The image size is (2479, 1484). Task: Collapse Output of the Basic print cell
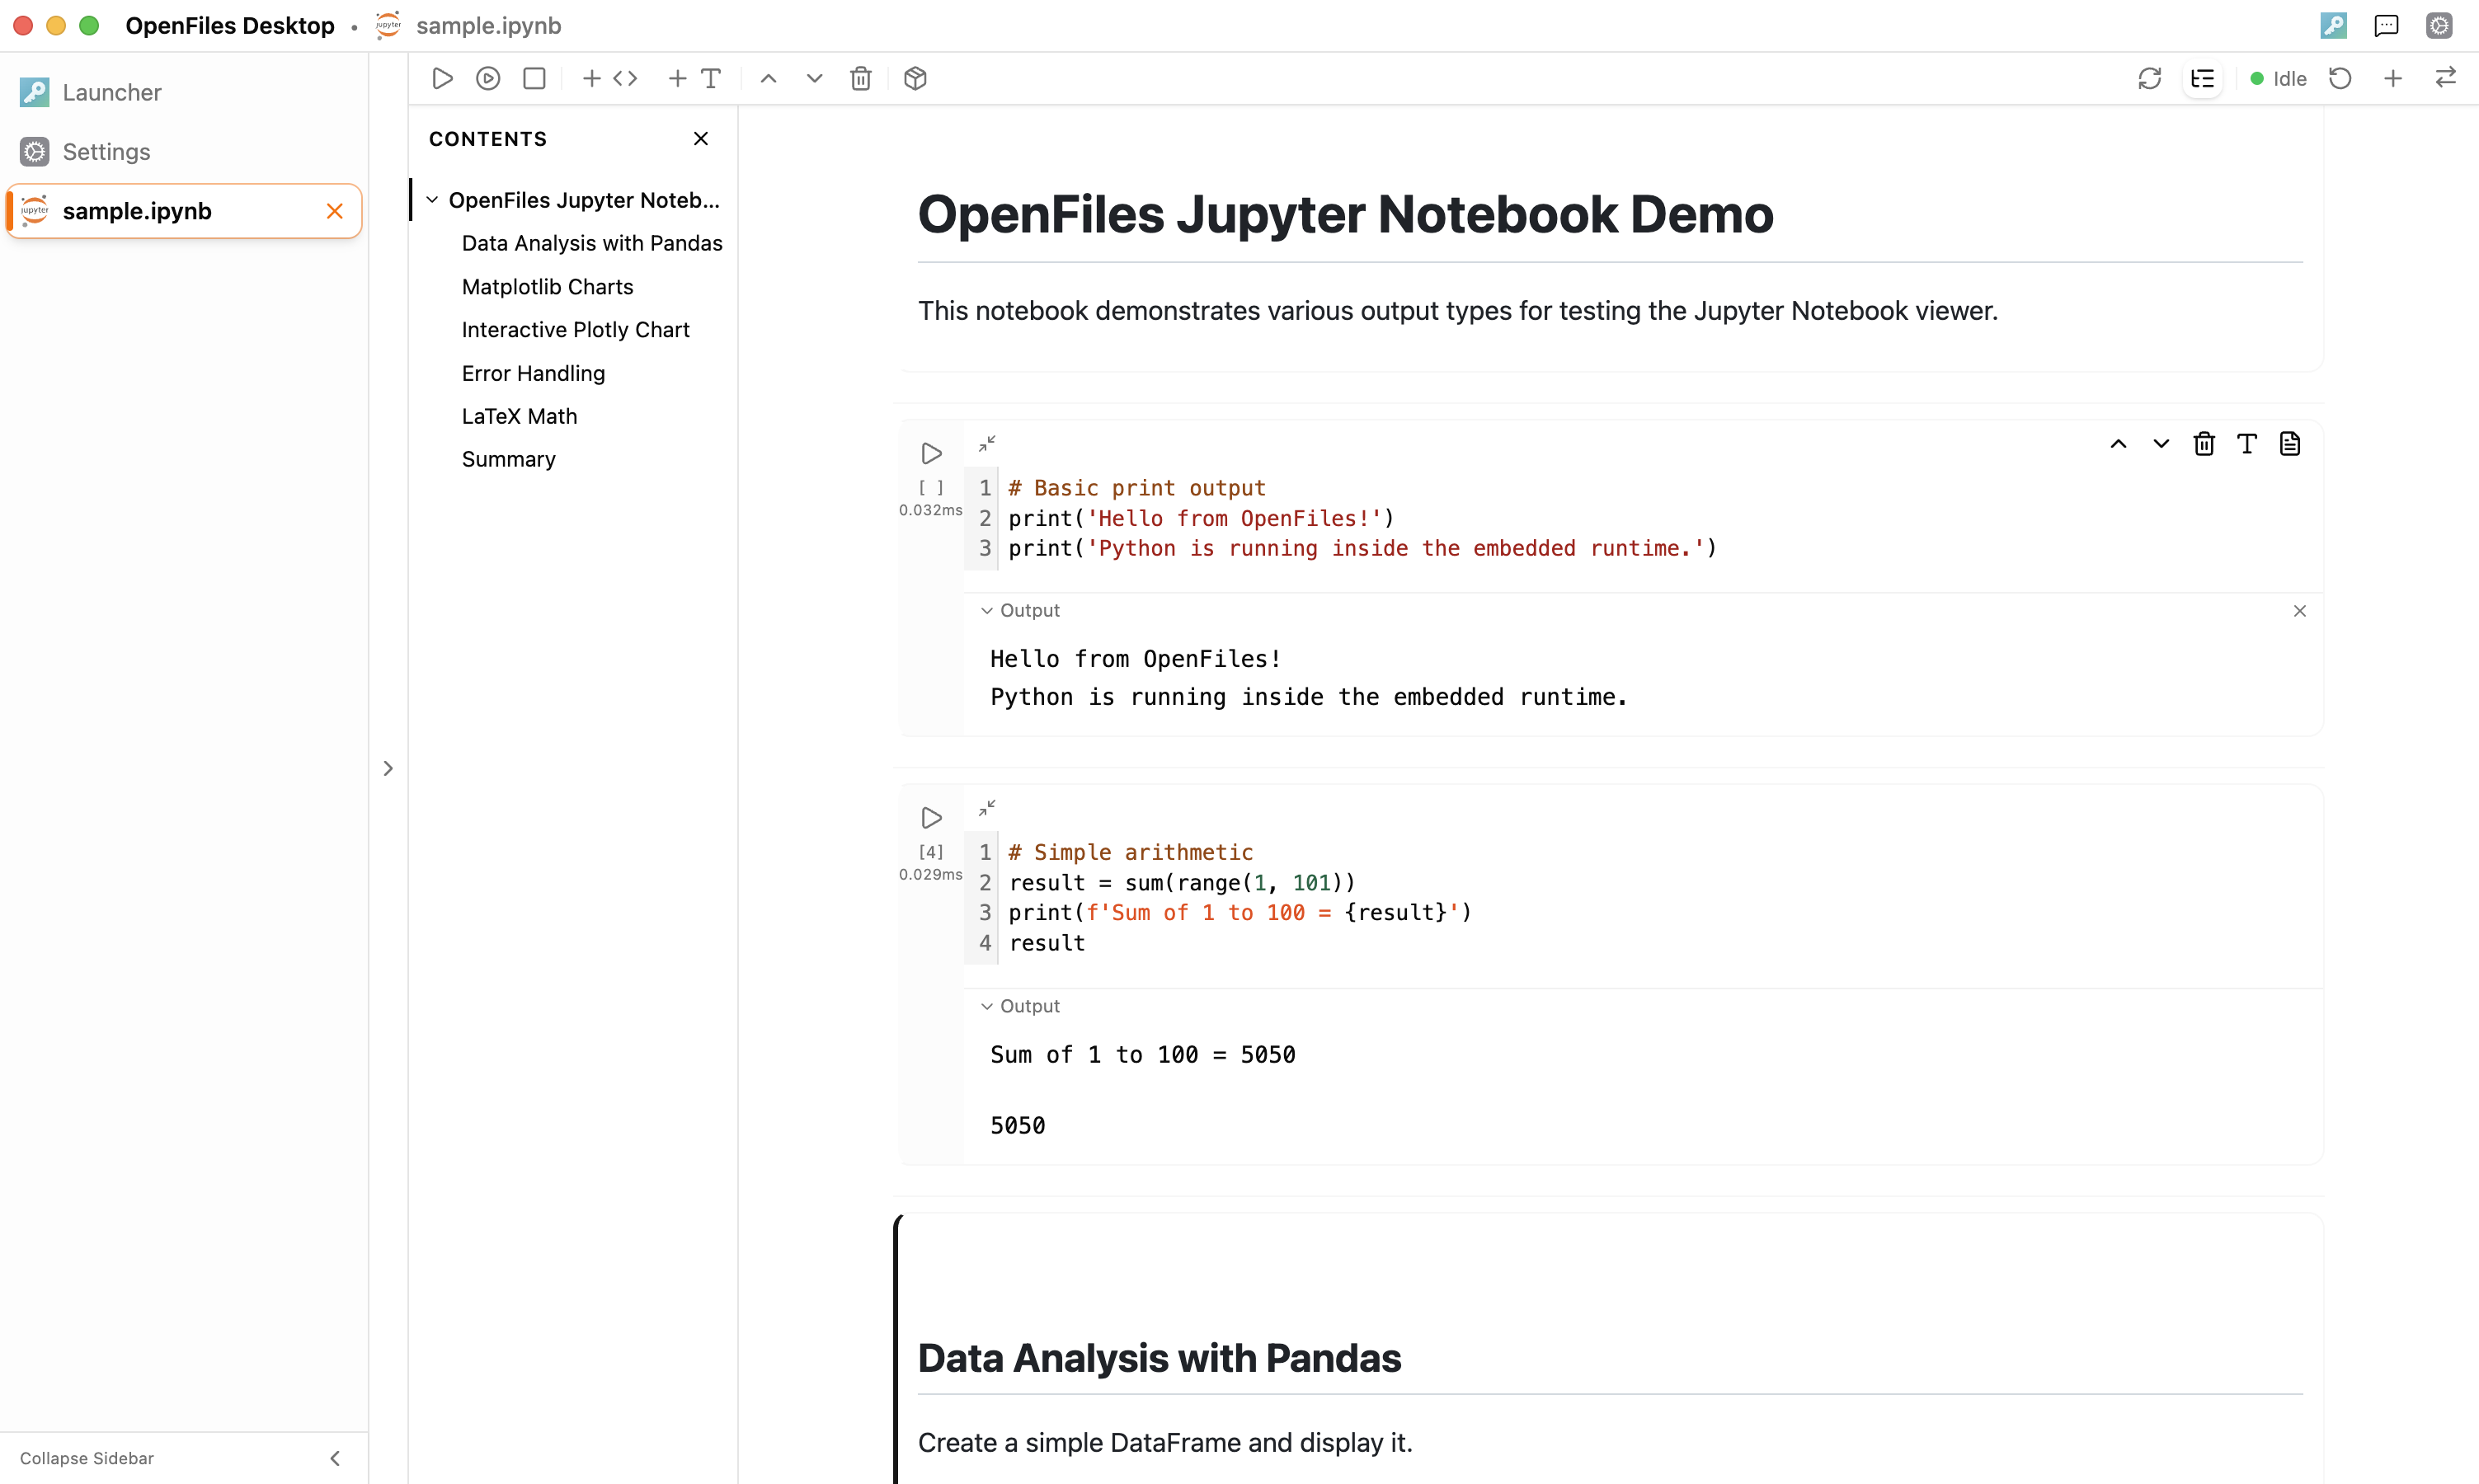(1020, 610)
